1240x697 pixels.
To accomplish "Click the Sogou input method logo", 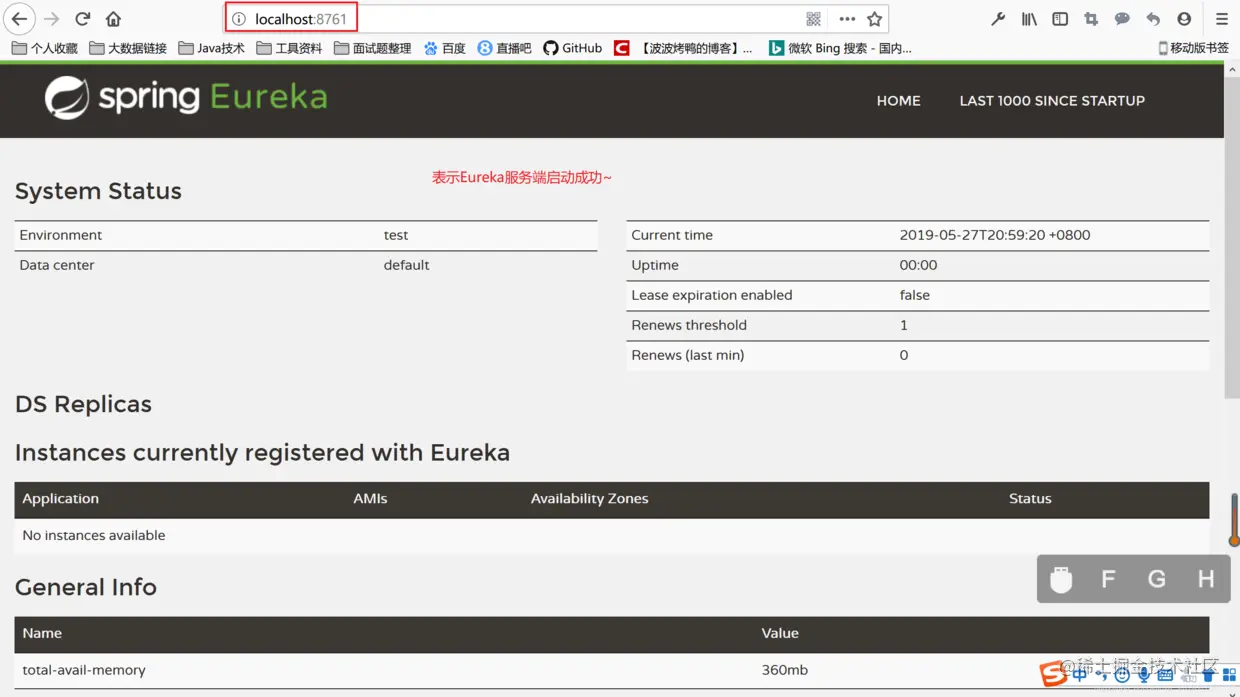I will click(x=1053, y=674).
